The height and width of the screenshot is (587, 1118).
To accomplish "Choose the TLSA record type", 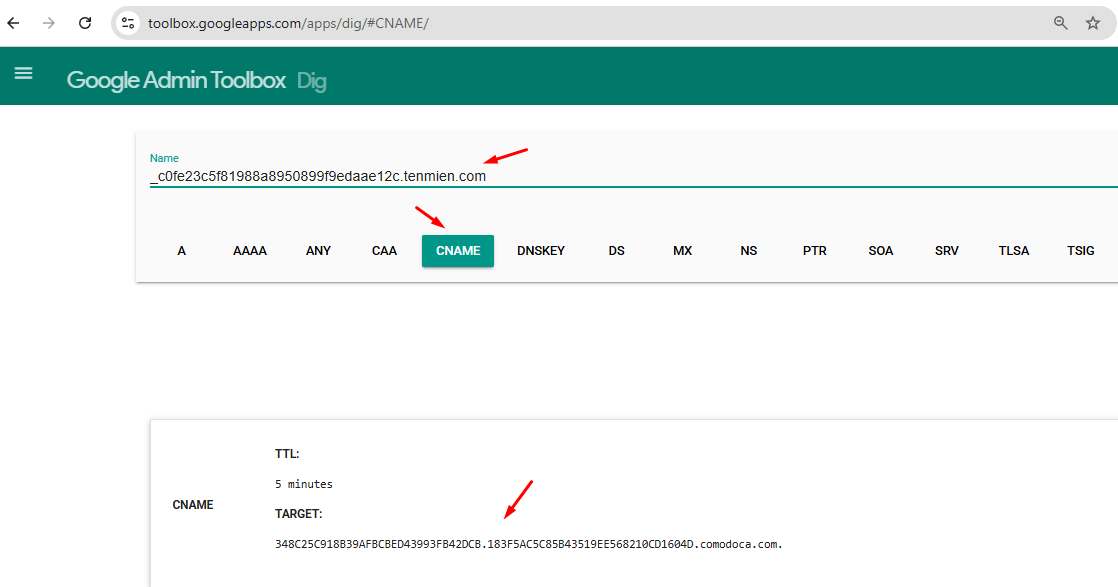I will pos(1014,251).
